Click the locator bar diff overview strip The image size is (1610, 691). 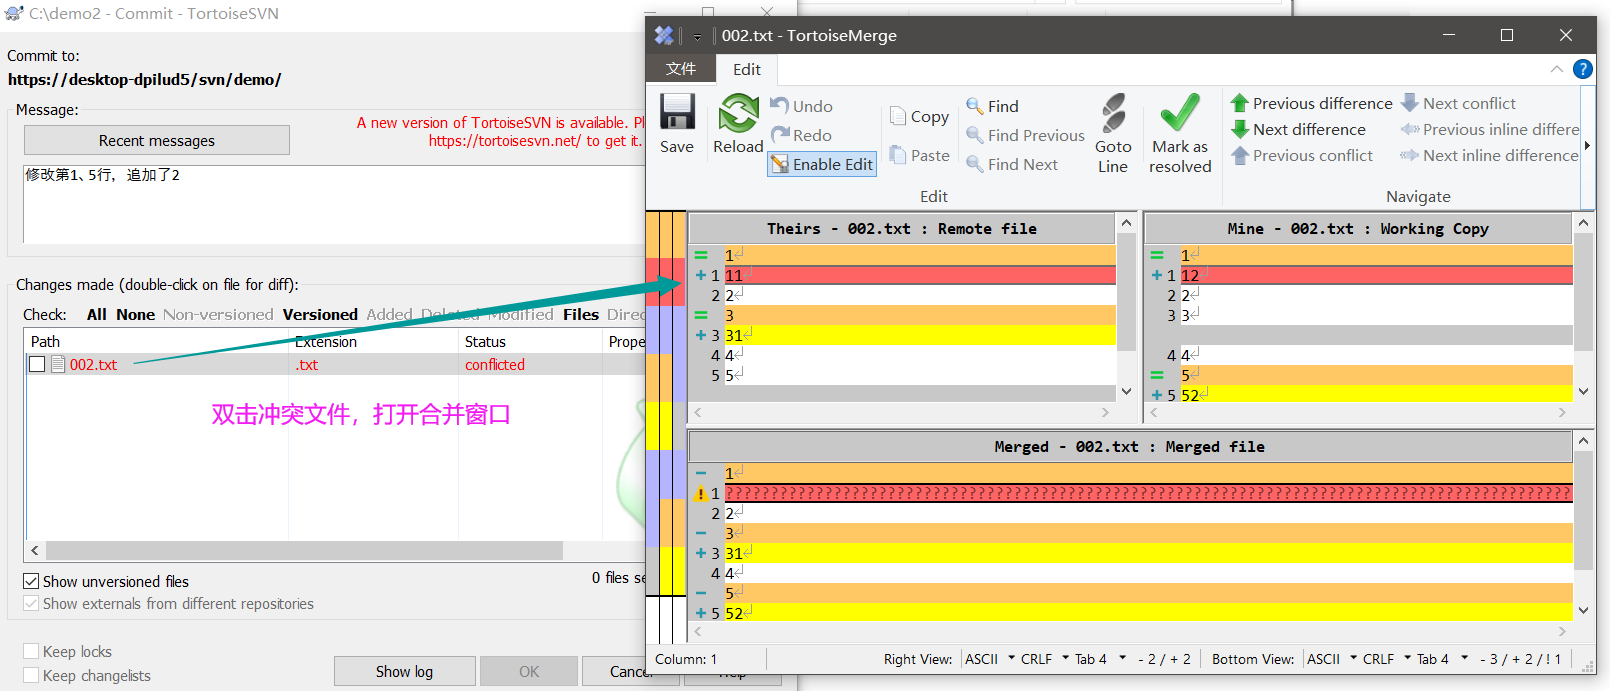coord(666,427)
